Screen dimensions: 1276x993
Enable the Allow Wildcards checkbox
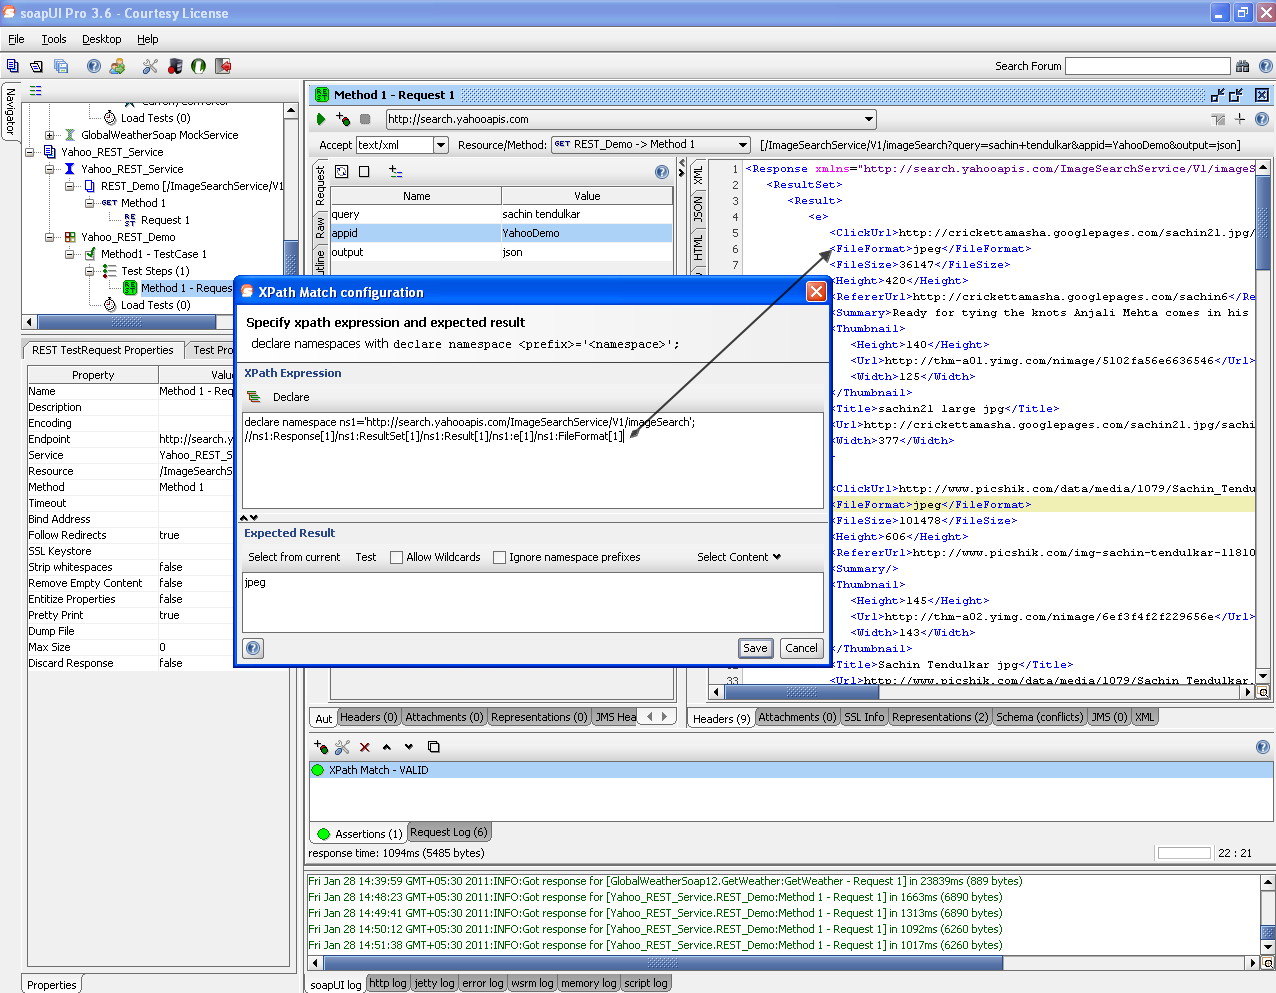click(x=397, y=558)
